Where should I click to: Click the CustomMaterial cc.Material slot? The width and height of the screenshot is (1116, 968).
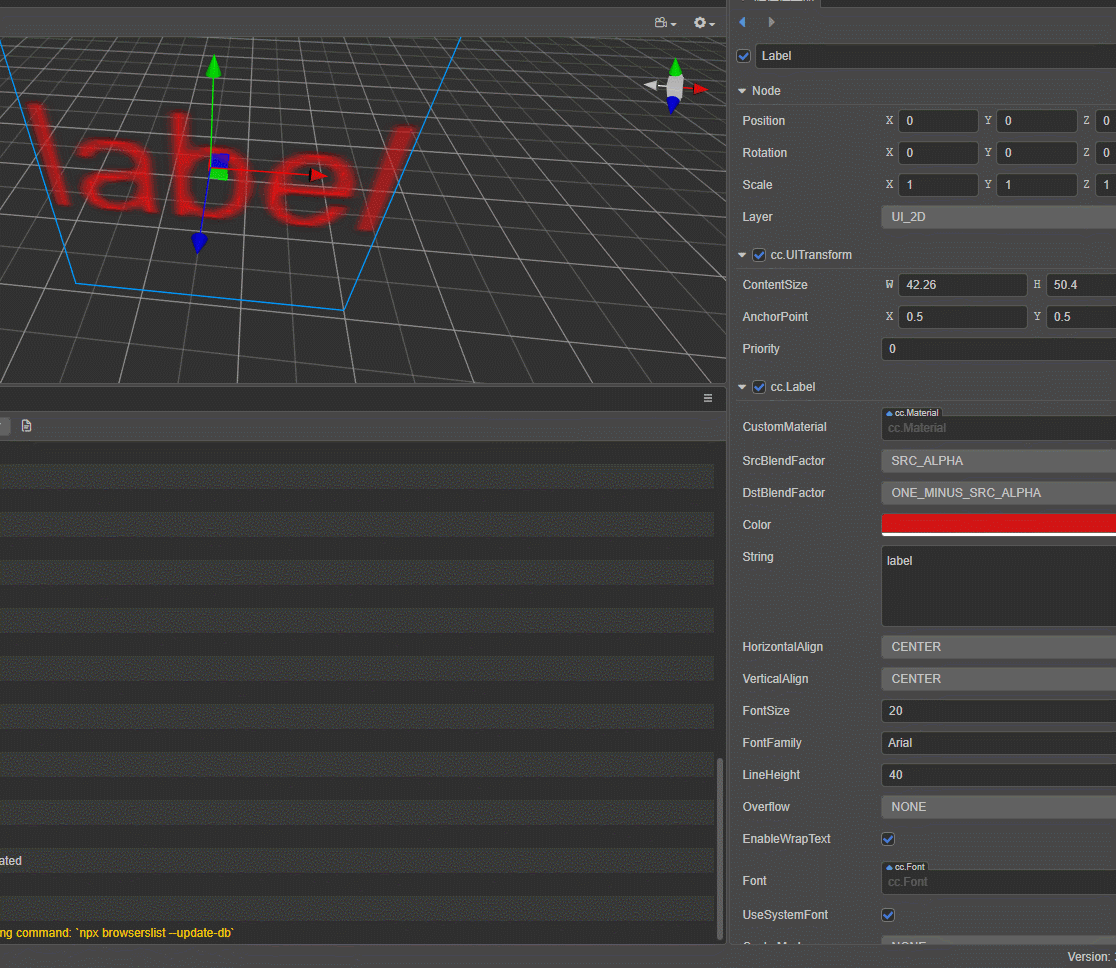click(x=999, y=428)
